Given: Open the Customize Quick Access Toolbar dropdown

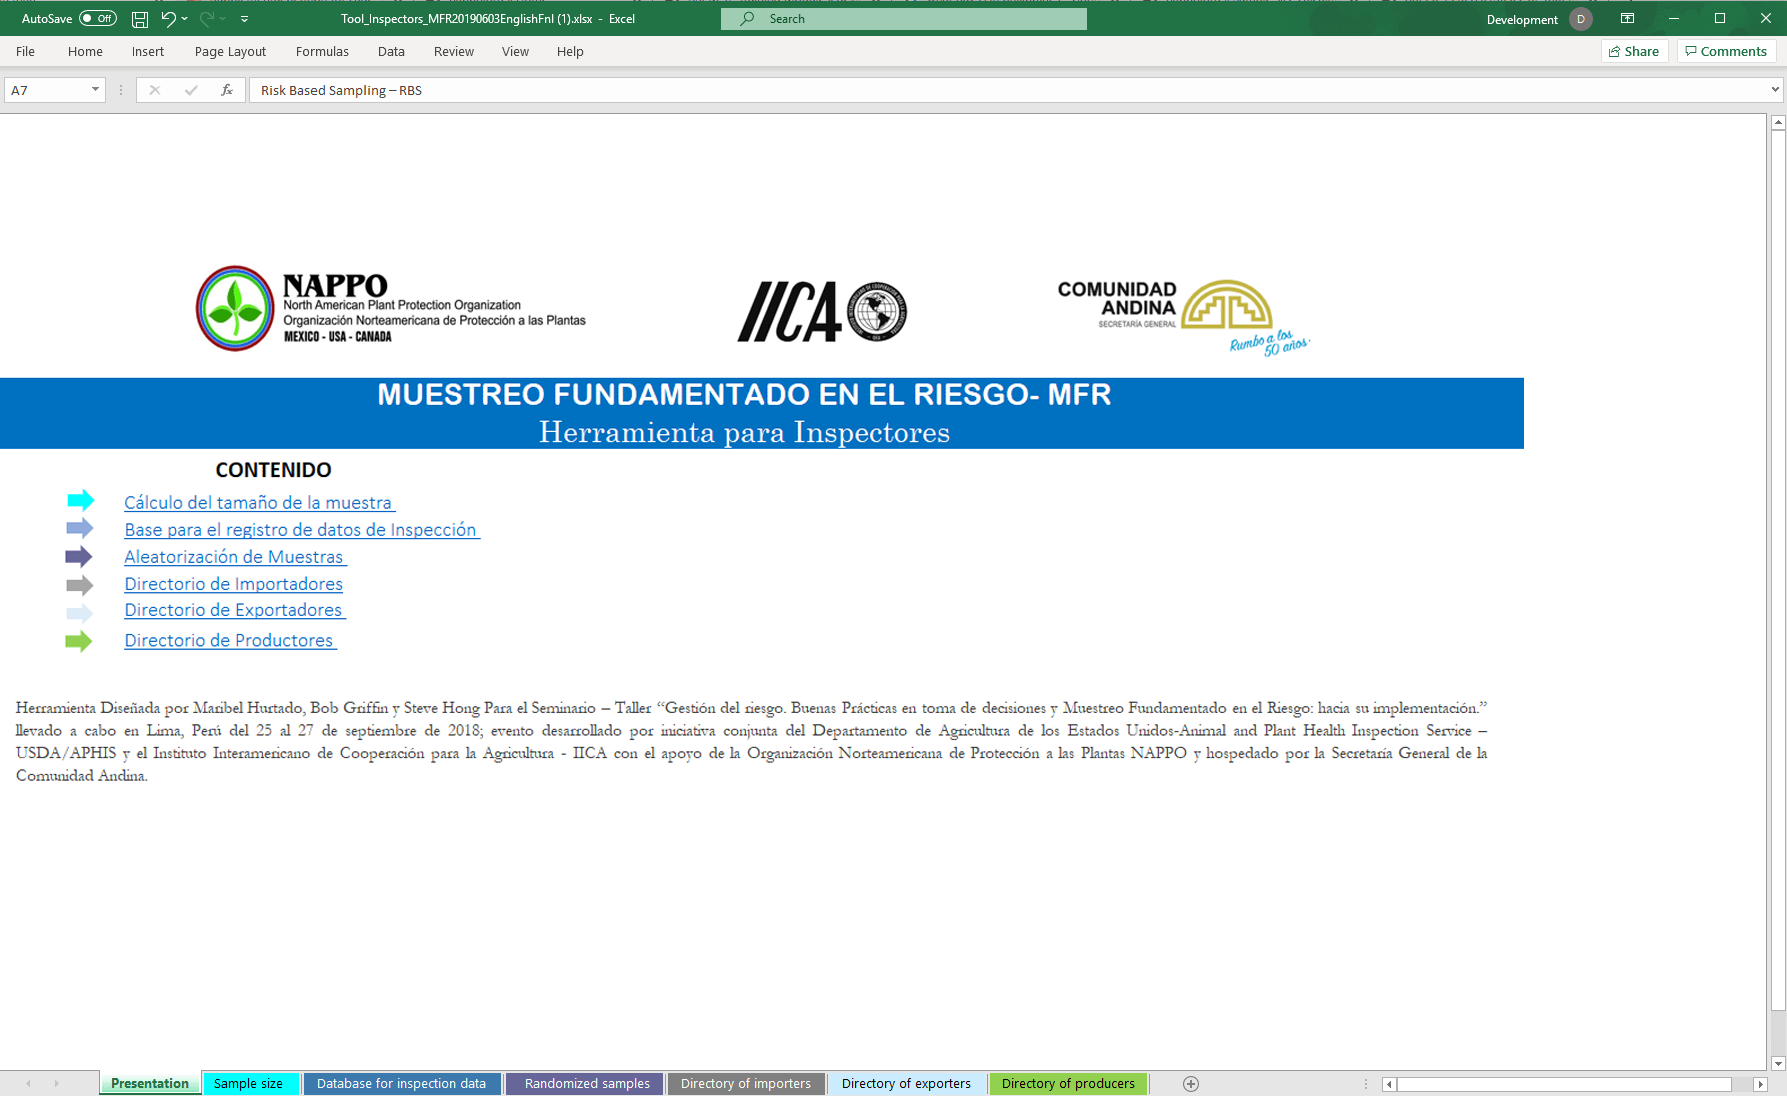Looking at the screenshot, I should point(245,19).
